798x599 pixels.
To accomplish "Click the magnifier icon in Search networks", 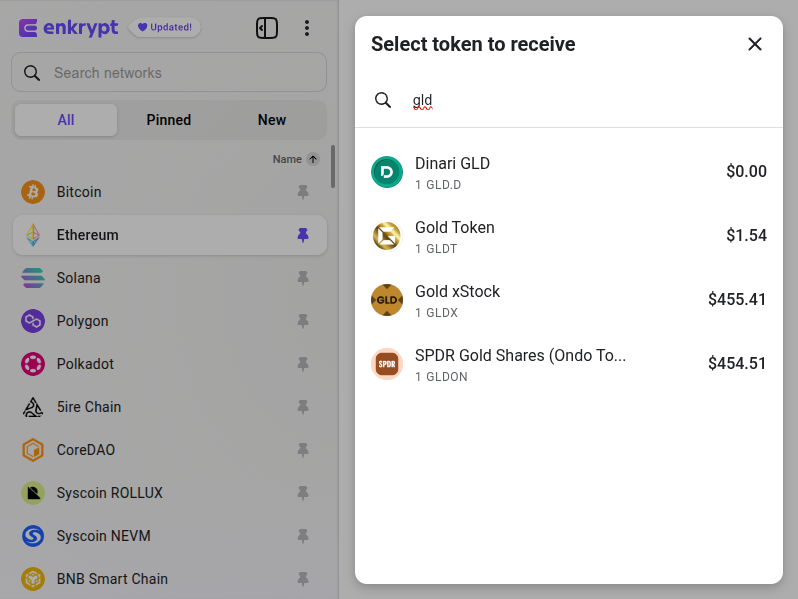I will pyautogui.click(x=32, y=73).
